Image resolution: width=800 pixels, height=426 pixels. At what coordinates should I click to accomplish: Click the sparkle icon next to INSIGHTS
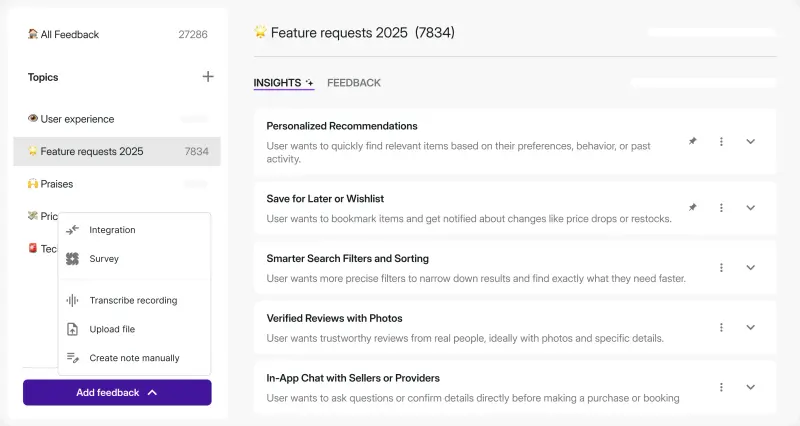click(x=309, y=83)
